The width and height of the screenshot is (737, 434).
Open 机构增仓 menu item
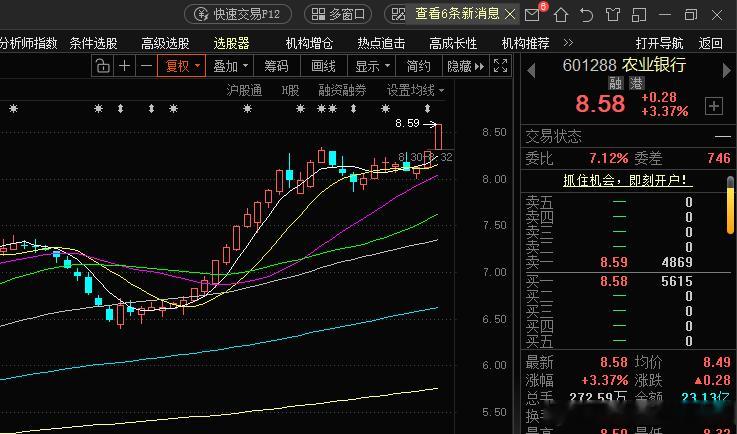point(309,44)
